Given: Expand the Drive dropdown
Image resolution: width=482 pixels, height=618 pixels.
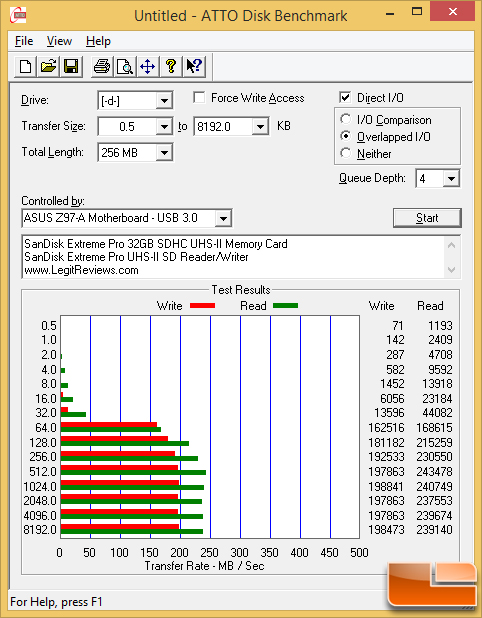Looking at the screenshot, I should pyautogui.click(x=164, y=101).
